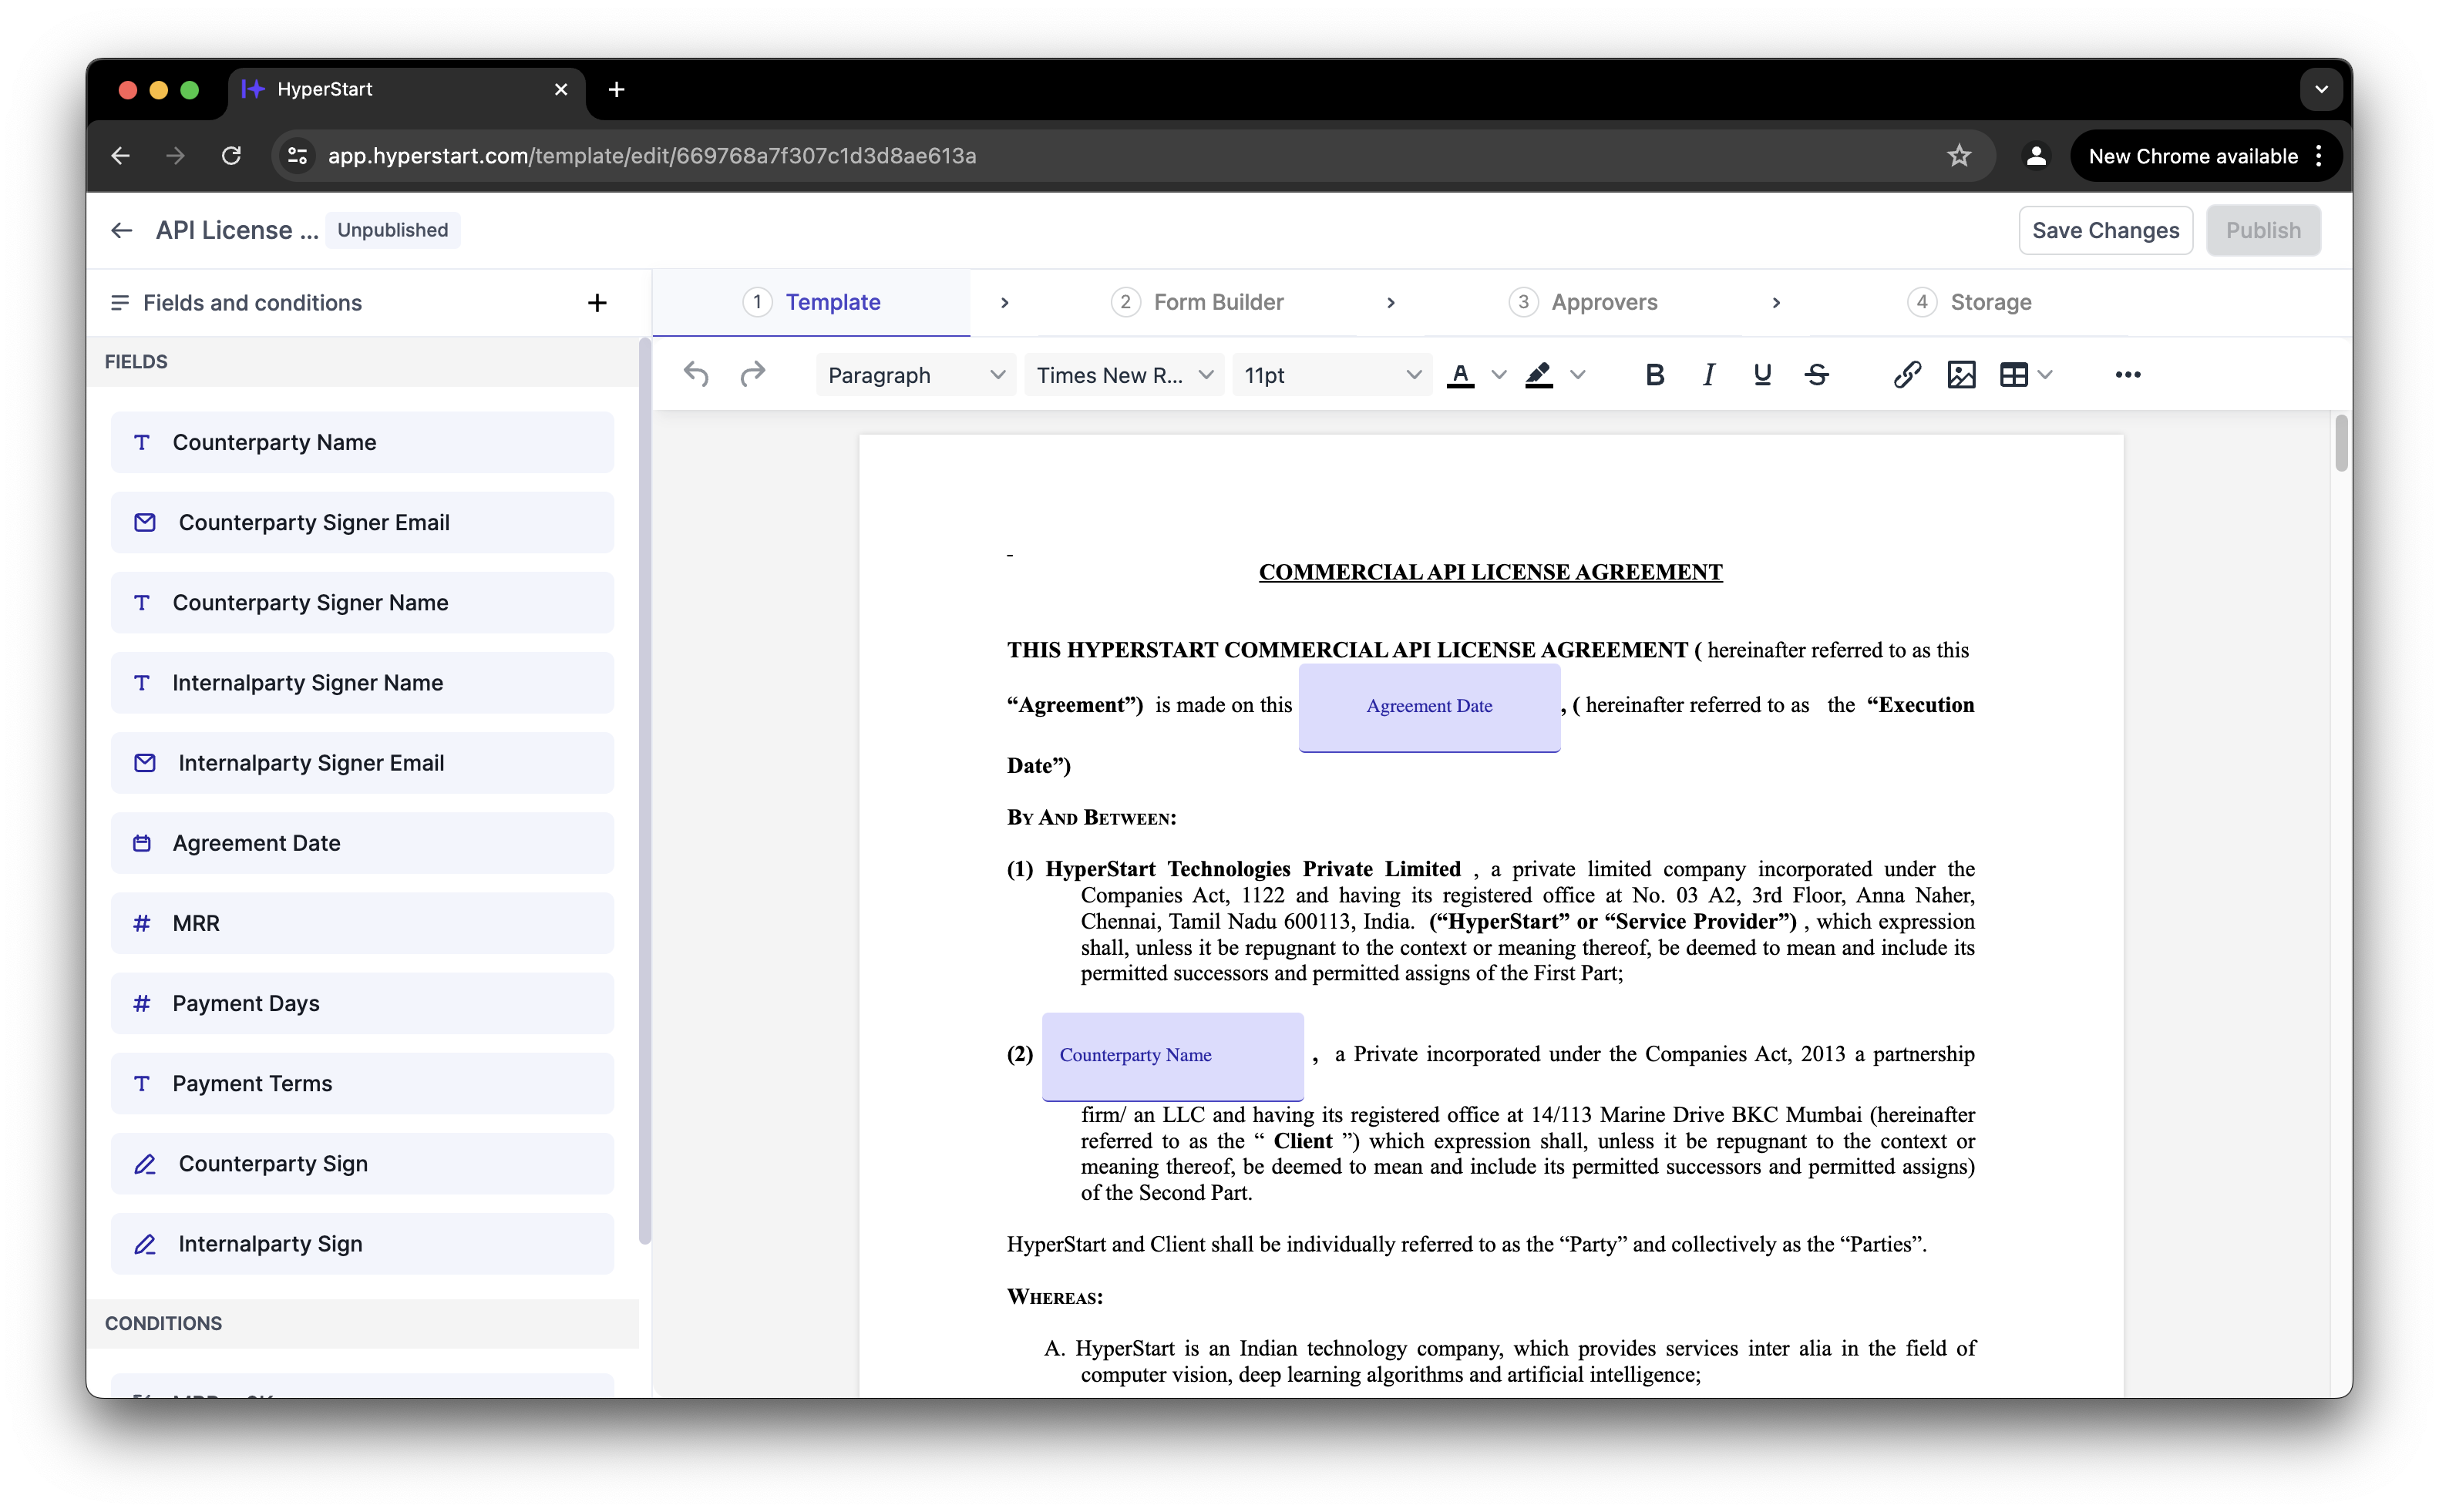Open the Times New Roman font dropdown
This screenshot has width=2439, height=1512.
[x=1123, y=375]
